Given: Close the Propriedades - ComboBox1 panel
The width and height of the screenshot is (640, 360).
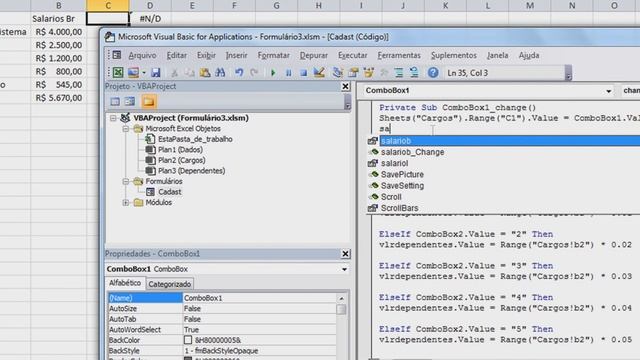Looking at the screenshot, I should click(x=345, y=254).
